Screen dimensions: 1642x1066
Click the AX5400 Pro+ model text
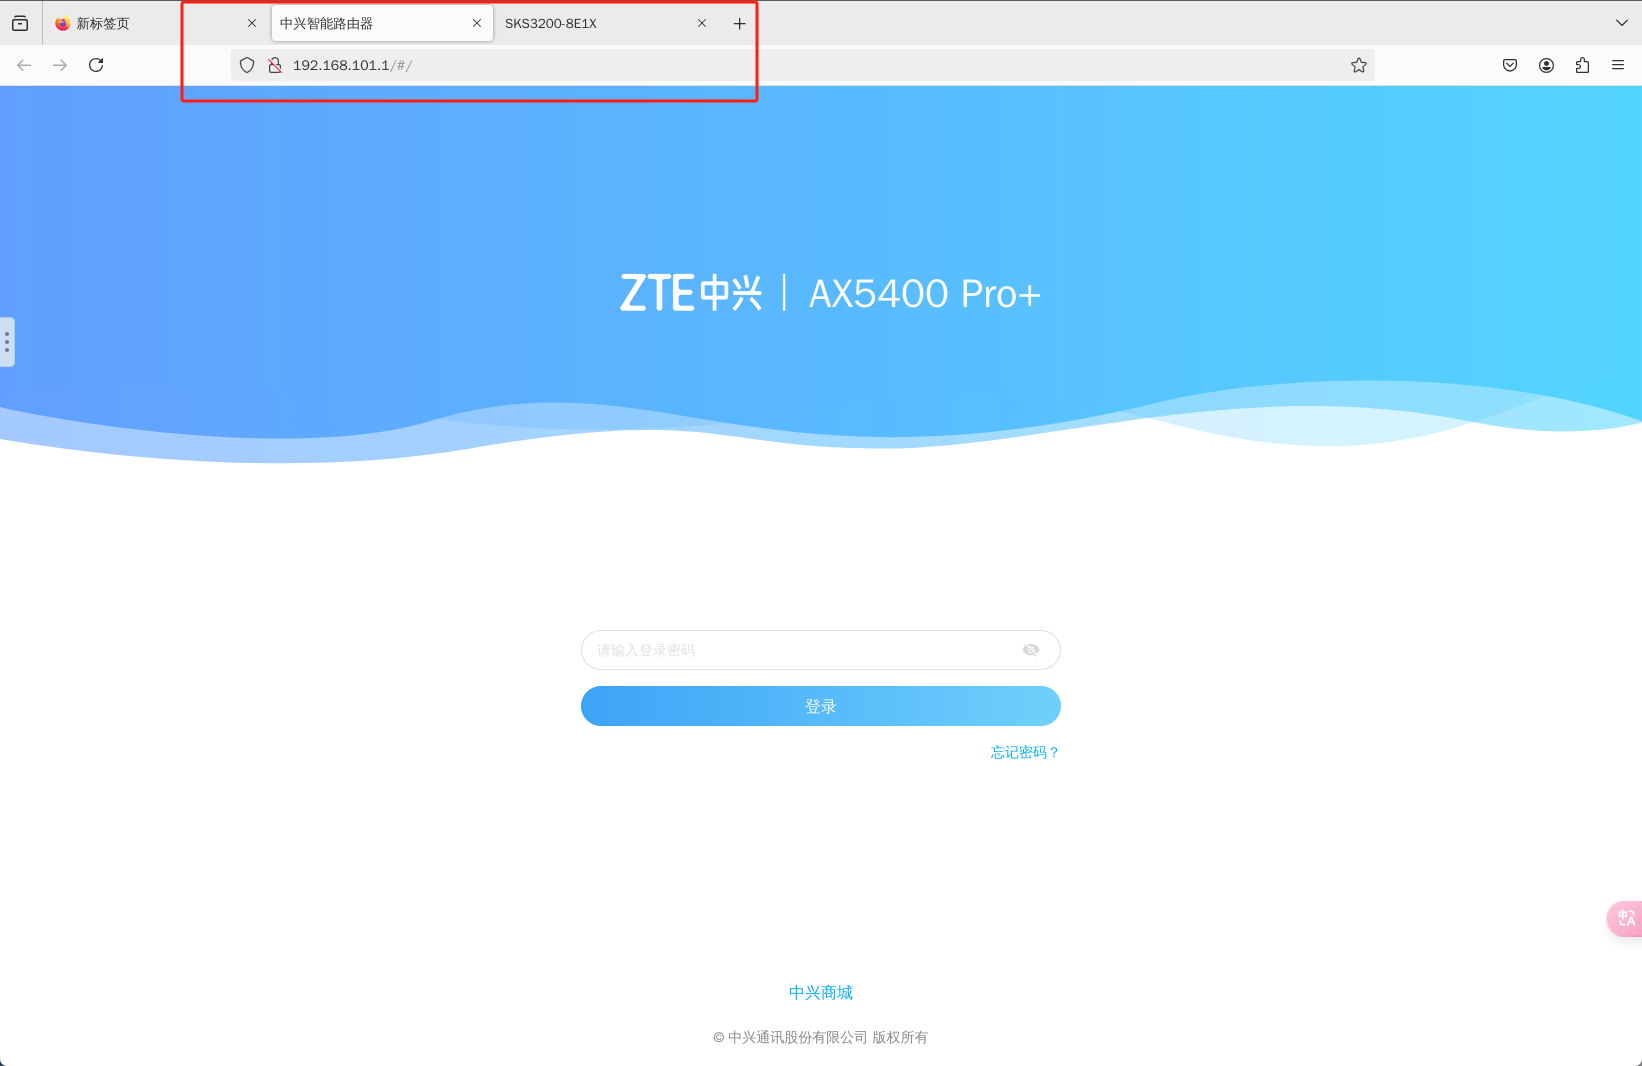pyautogui.click(x=925, y=294)
